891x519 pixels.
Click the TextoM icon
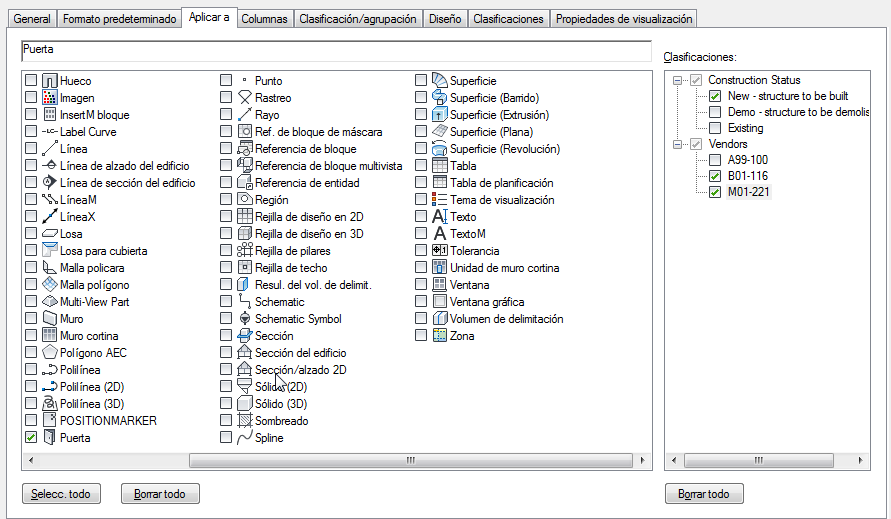click(440, 234)
